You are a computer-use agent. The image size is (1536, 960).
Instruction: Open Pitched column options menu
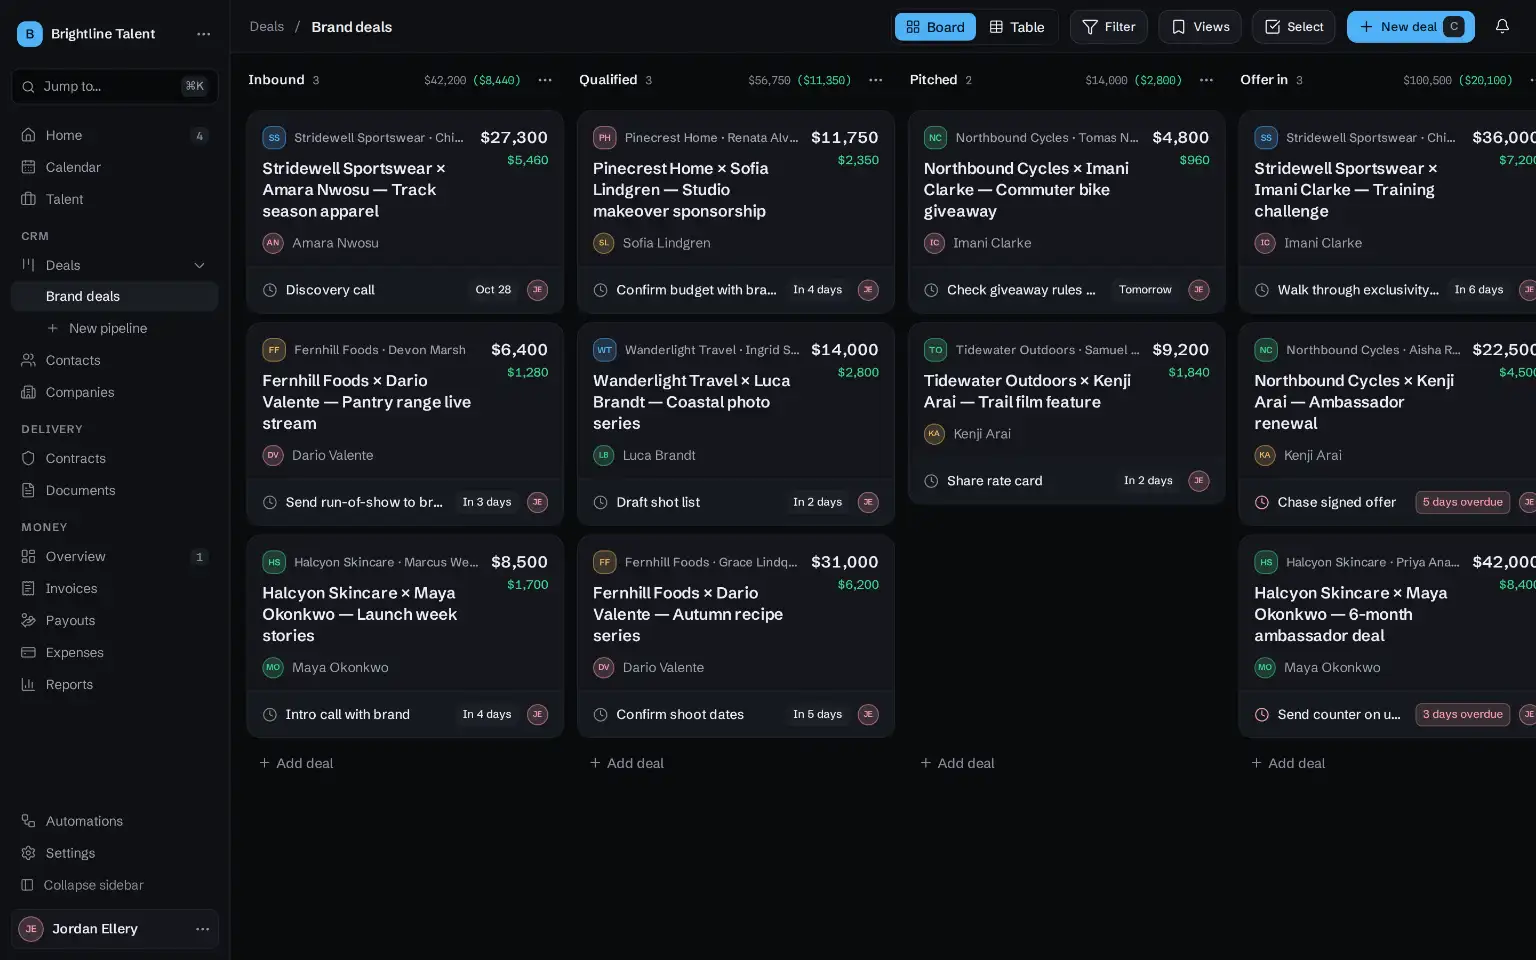pos(1206,80)
